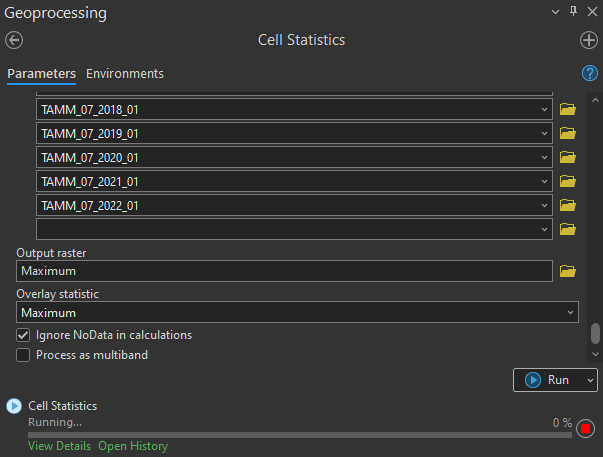Switch to the Environments tab
Viewport: 603px width, 457px height.
coord(125,74)
